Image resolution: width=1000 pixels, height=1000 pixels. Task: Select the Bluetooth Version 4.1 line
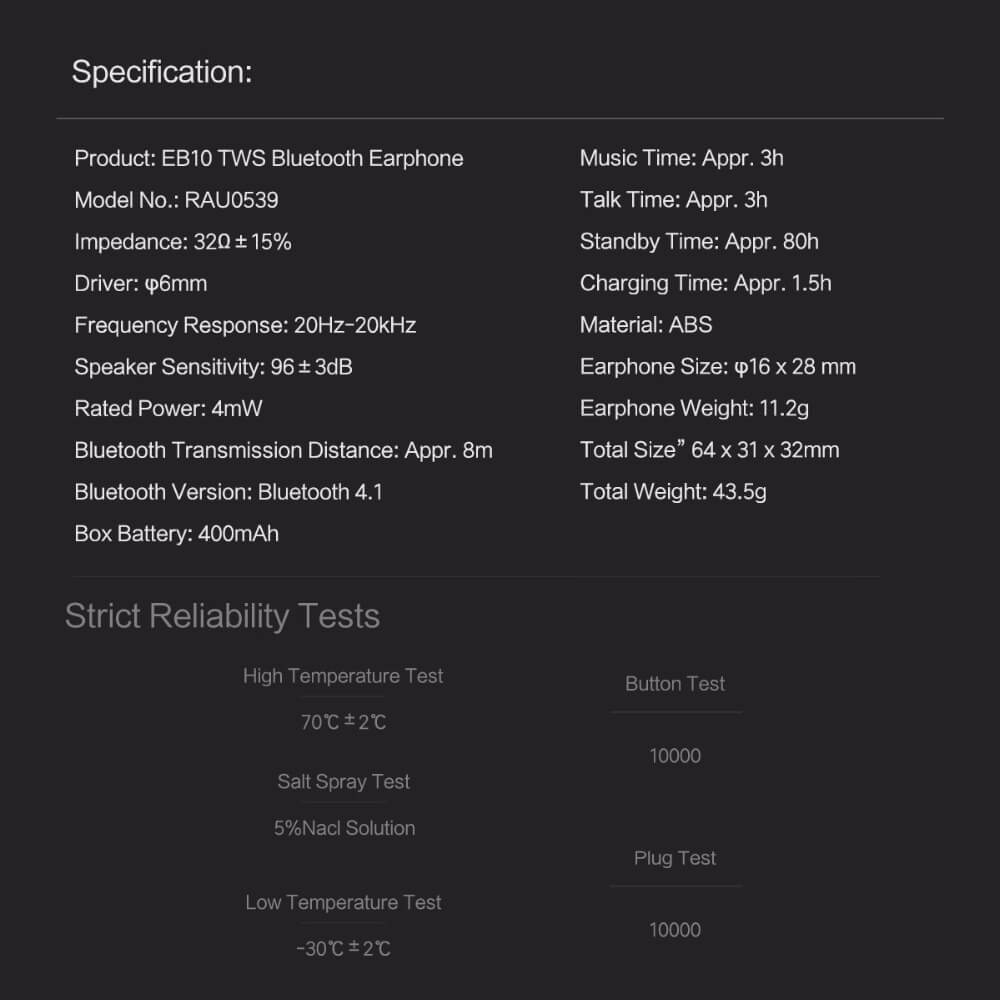tap(228, 492)
